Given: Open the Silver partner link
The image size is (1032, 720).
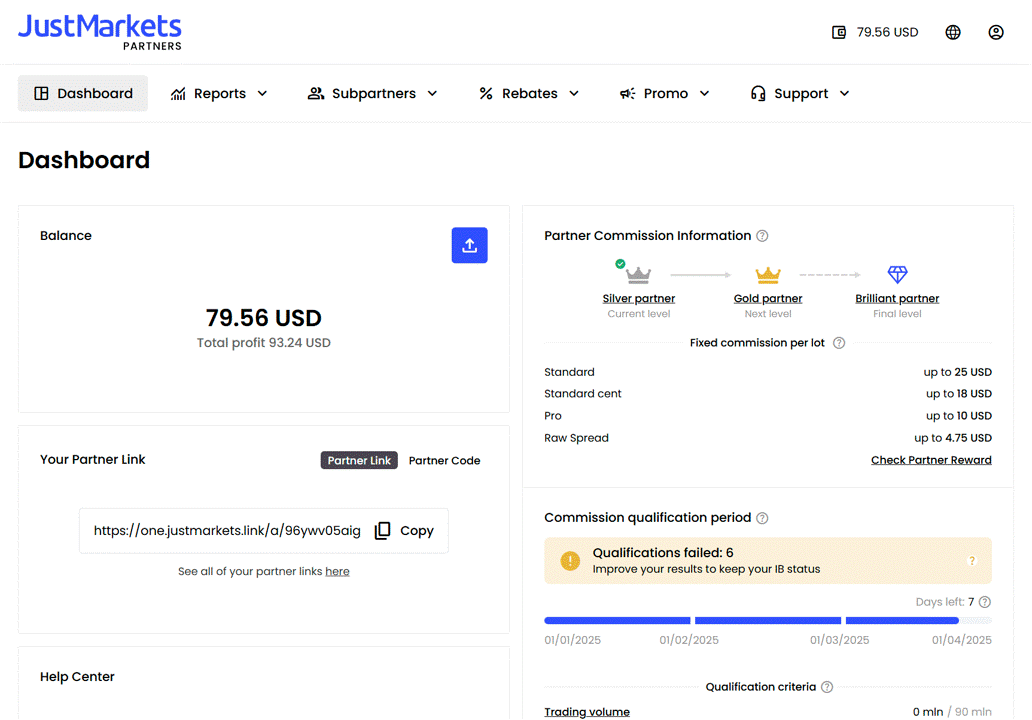Looking at the screenshot, I should (x=638, y=299).
